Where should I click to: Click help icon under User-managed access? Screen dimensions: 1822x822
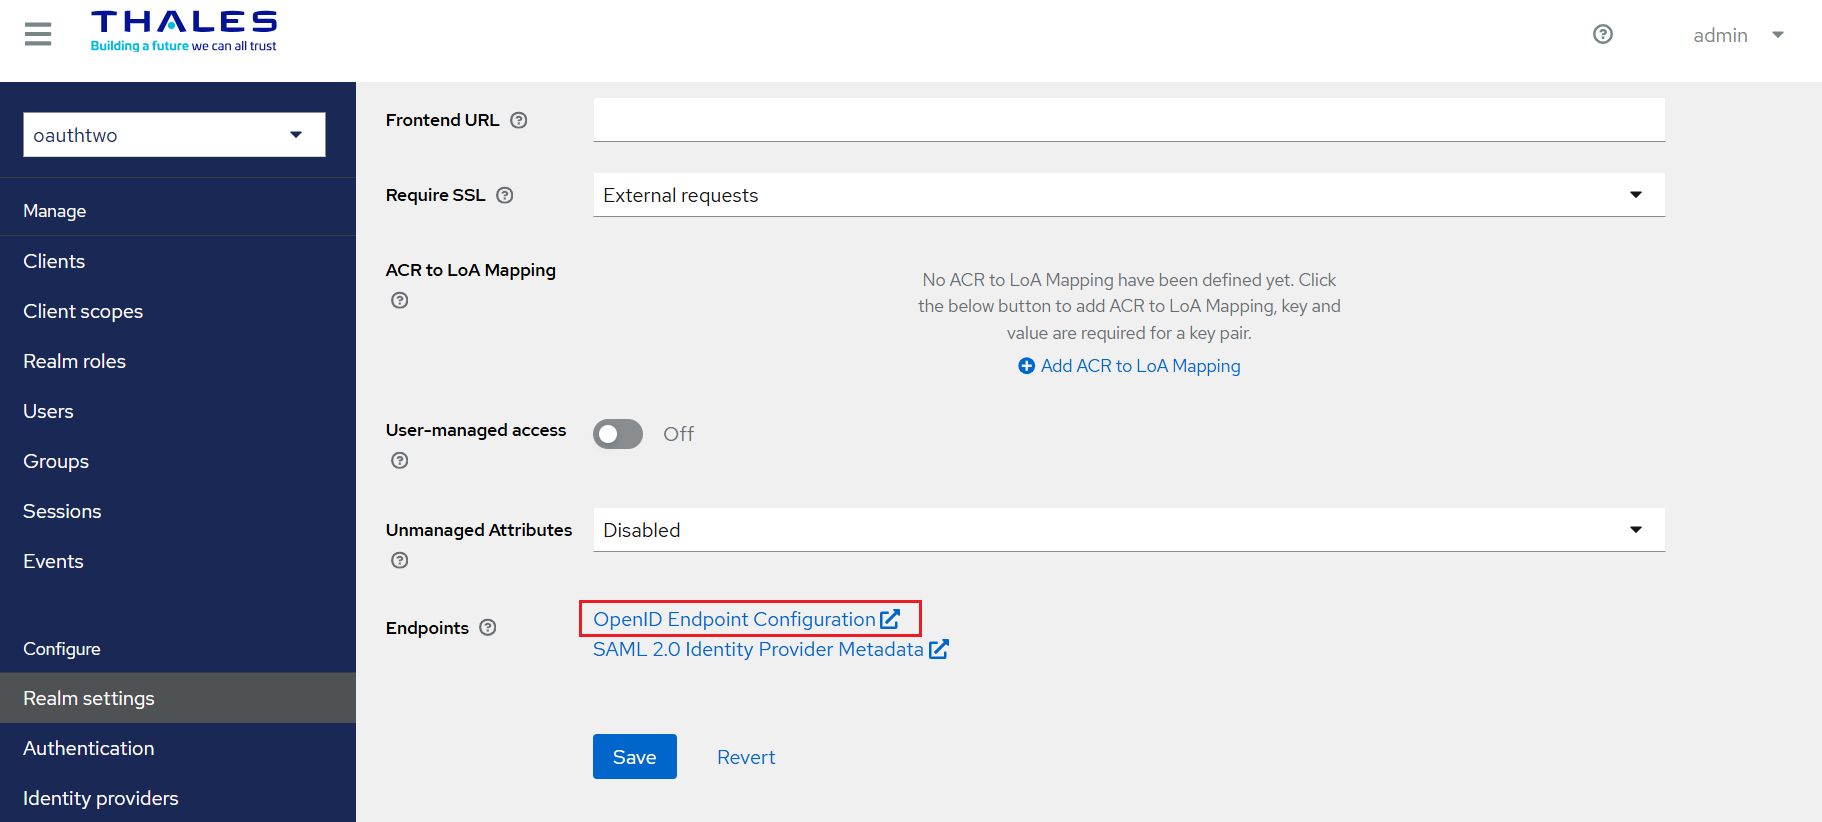pyautogui.click(x=400, y=460)
